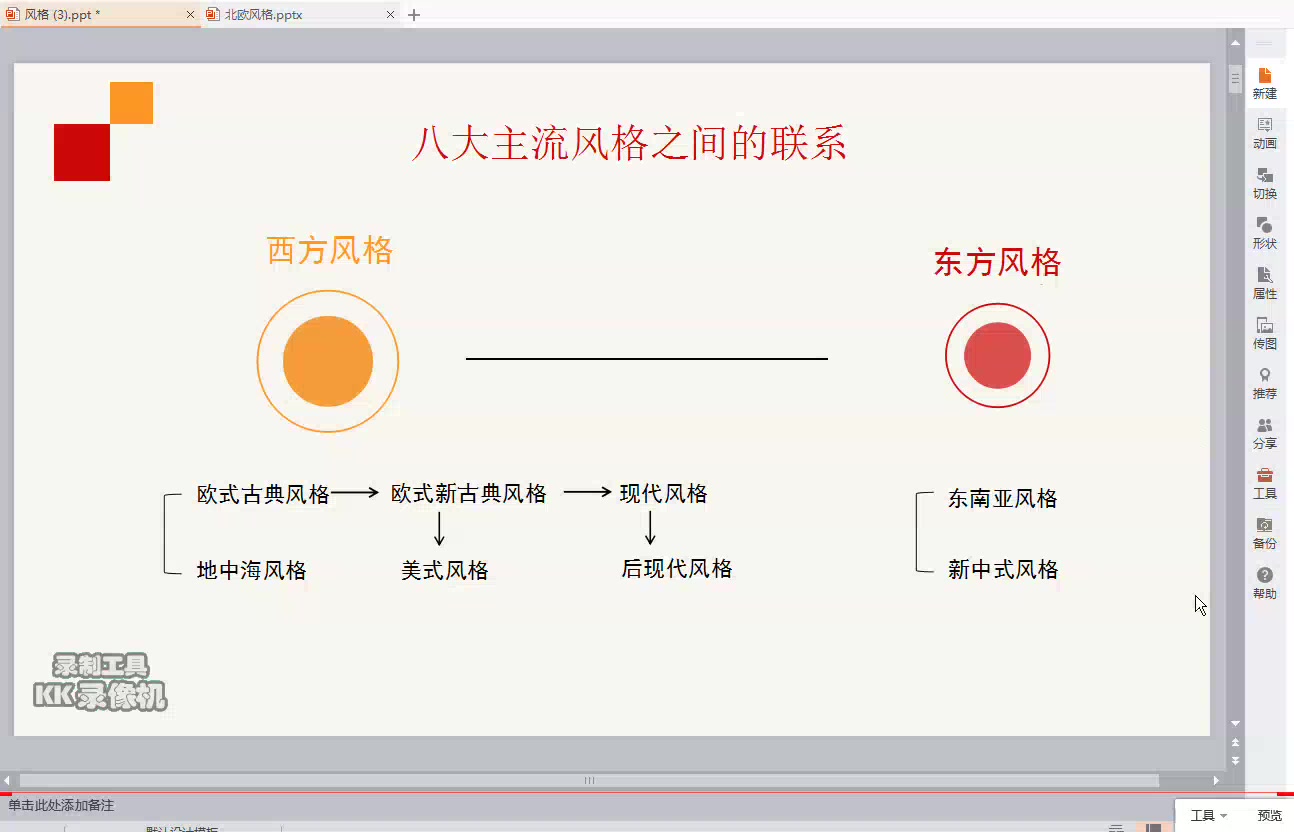The width and height of the screenshot is (1294, 832).
Task: Click horizontal scrollbar left arrow
Action: coord(7,780)
